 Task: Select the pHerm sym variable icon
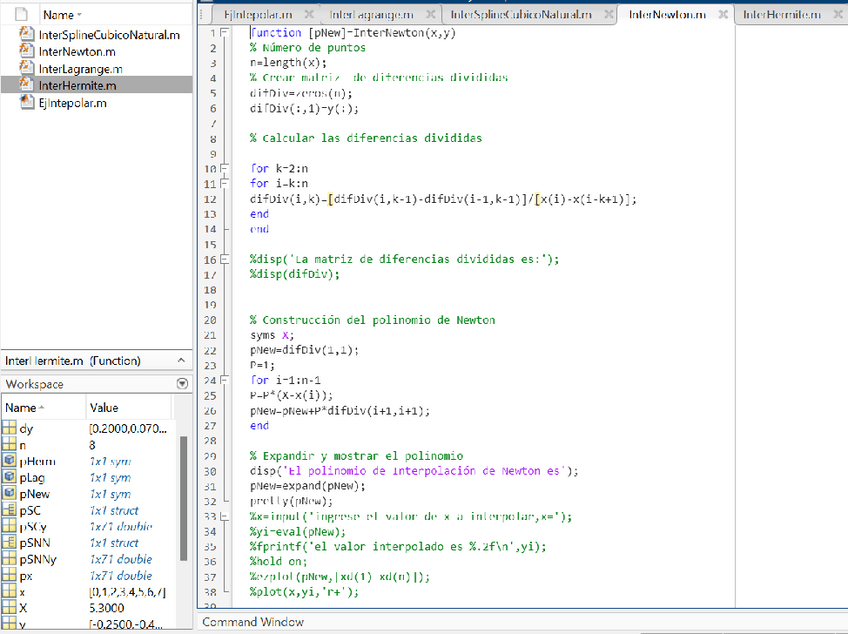pos(9,461)
